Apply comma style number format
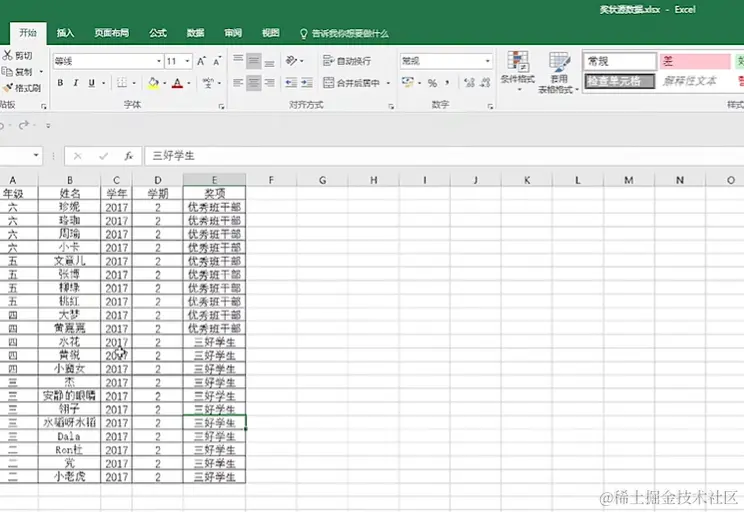744x512 pixels. point(447,83)
